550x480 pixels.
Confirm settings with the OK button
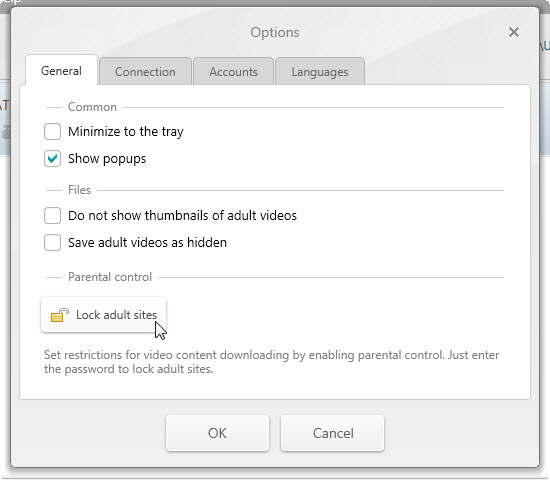pos(217,433)
